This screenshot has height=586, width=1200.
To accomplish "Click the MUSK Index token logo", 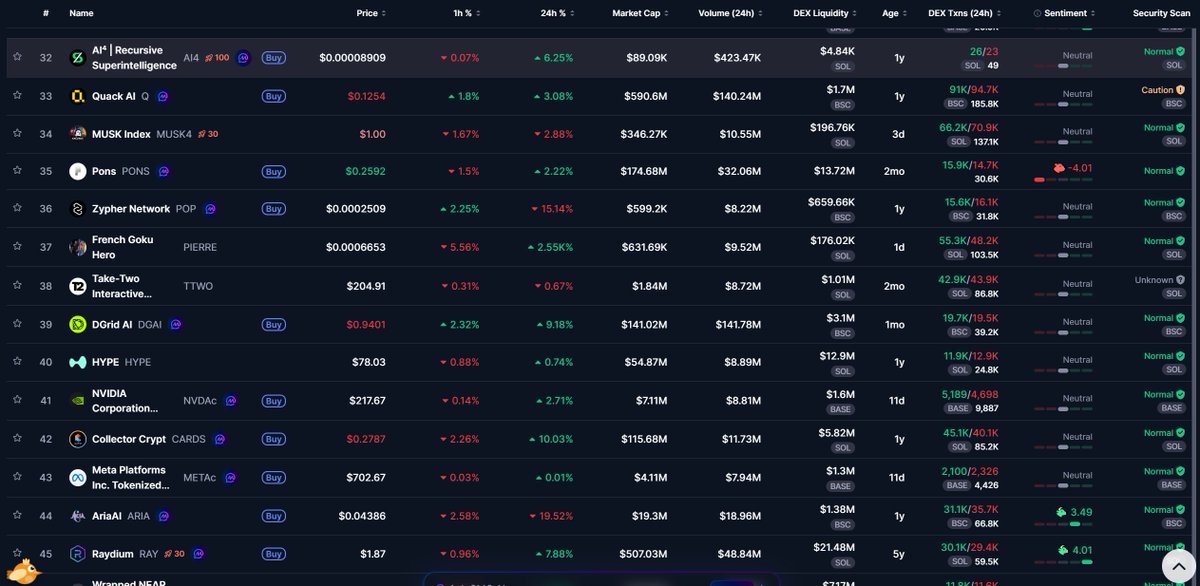I will pos(77,134).
